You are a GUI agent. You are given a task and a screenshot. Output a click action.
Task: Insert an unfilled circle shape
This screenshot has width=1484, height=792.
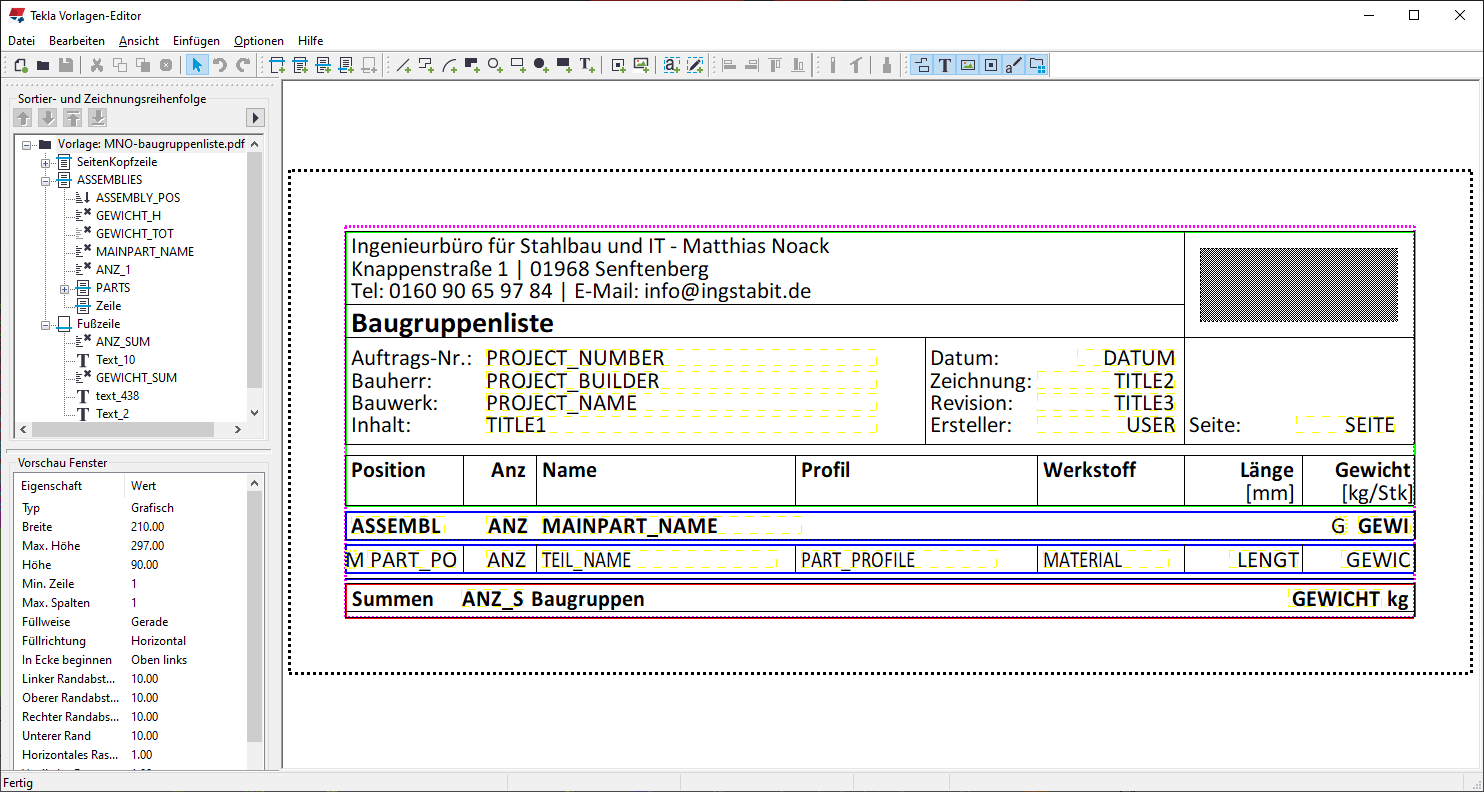point(495,65)
